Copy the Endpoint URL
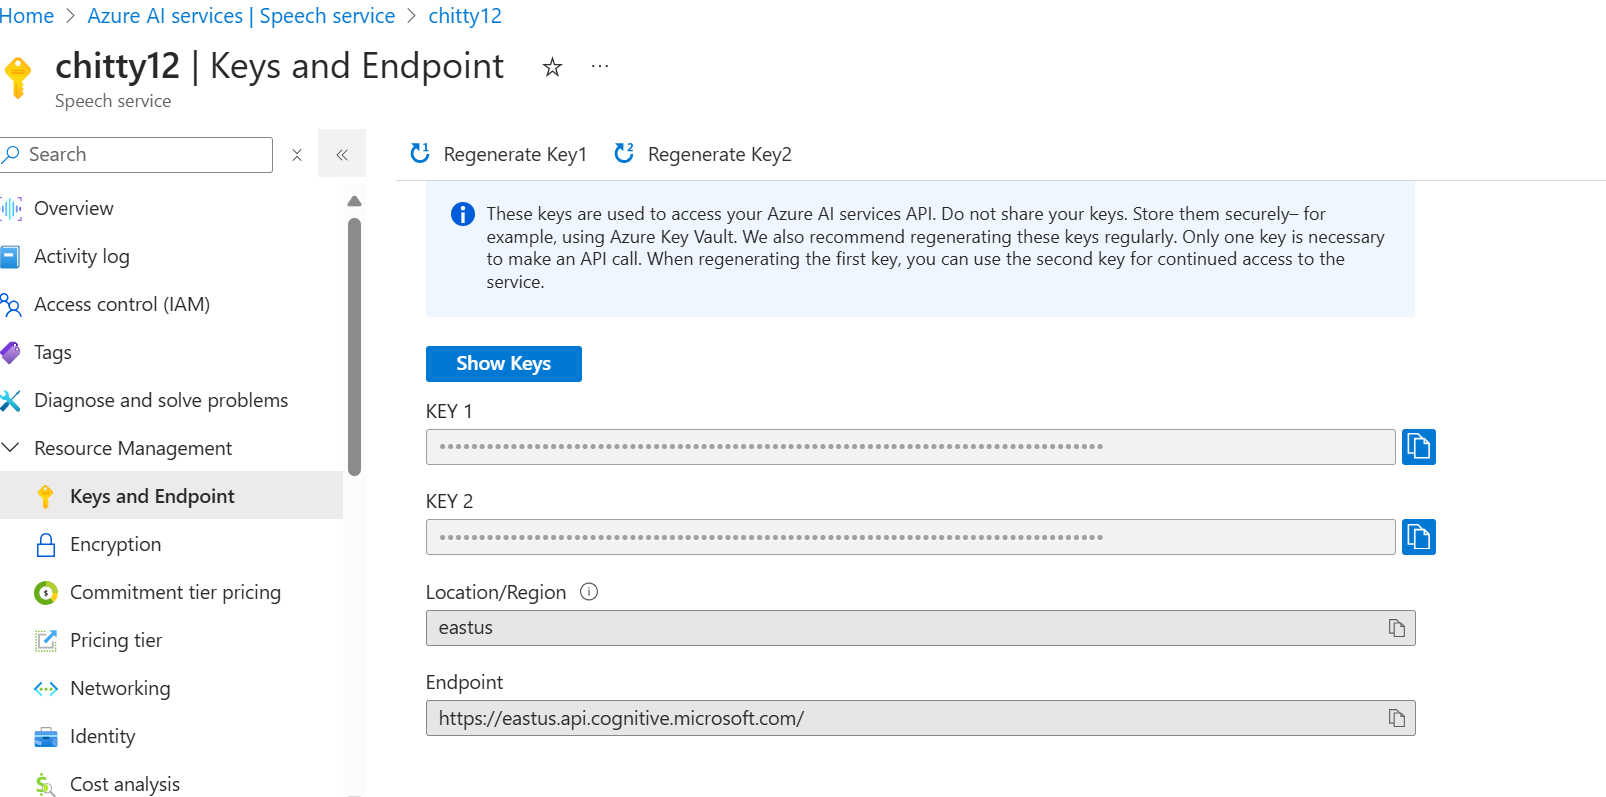The height and width of the screenshot is (797, 1606). [1397, 718]
